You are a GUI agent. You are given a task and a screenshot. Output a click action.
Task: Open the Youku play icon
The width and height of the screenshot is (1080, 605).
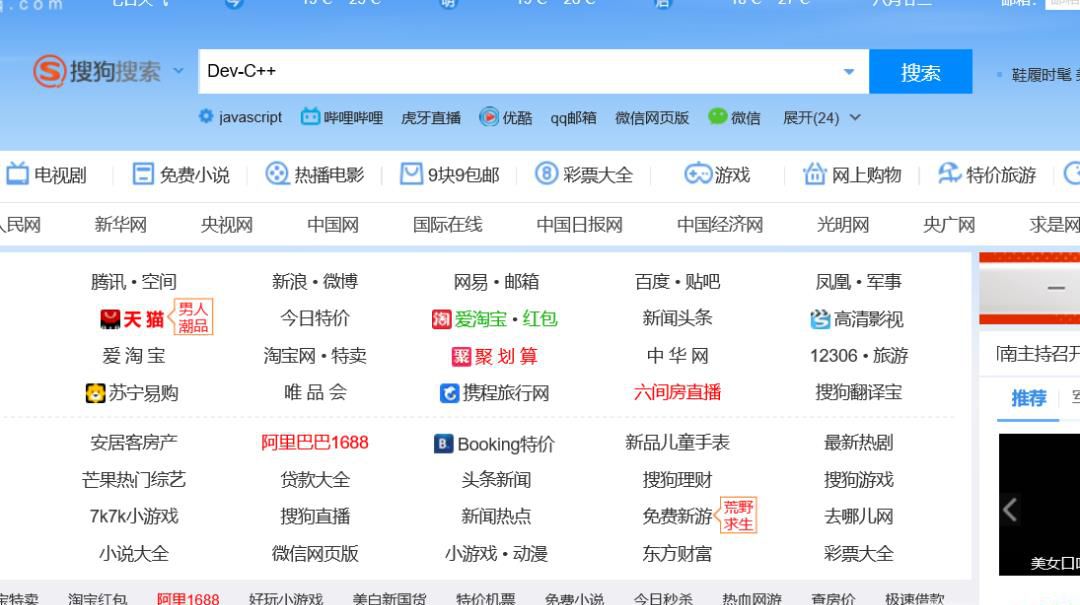pos(489,117)
